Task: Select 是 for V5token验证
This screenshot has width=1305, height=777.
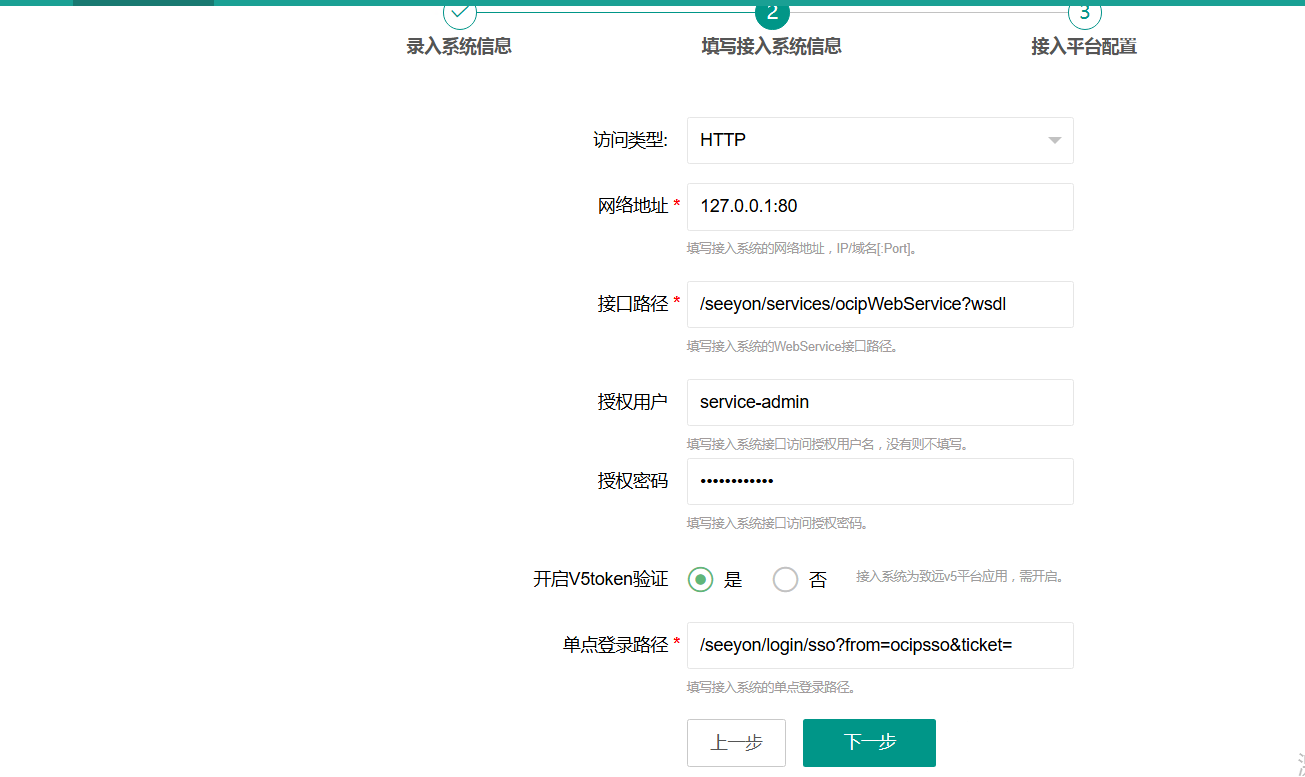Action: pyautogui.click(x=701, y=579)
